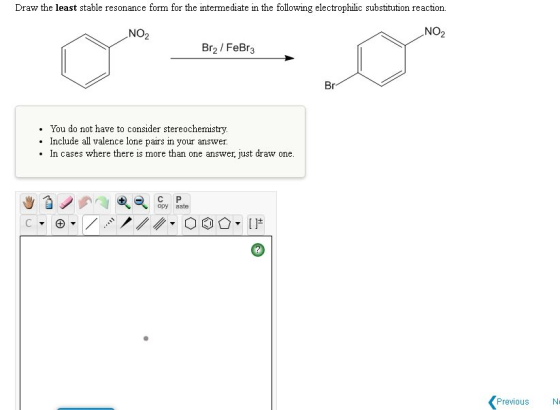Screen dimensions: 560x410
Task: Click the NO2 label on nitrobenzene reactant
Action: point(139,34)
